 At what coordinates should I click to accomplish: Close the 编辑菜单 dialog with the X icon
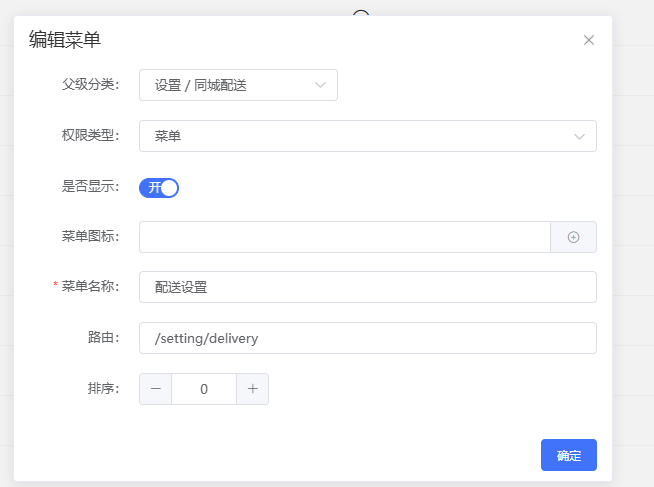589,40
